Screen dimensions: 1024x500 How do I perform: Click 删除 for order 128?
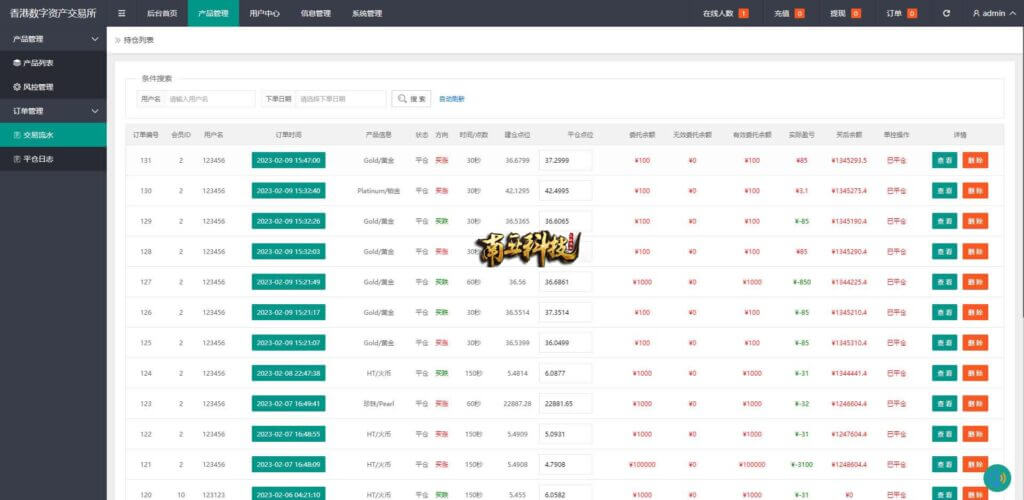point(975,251)
